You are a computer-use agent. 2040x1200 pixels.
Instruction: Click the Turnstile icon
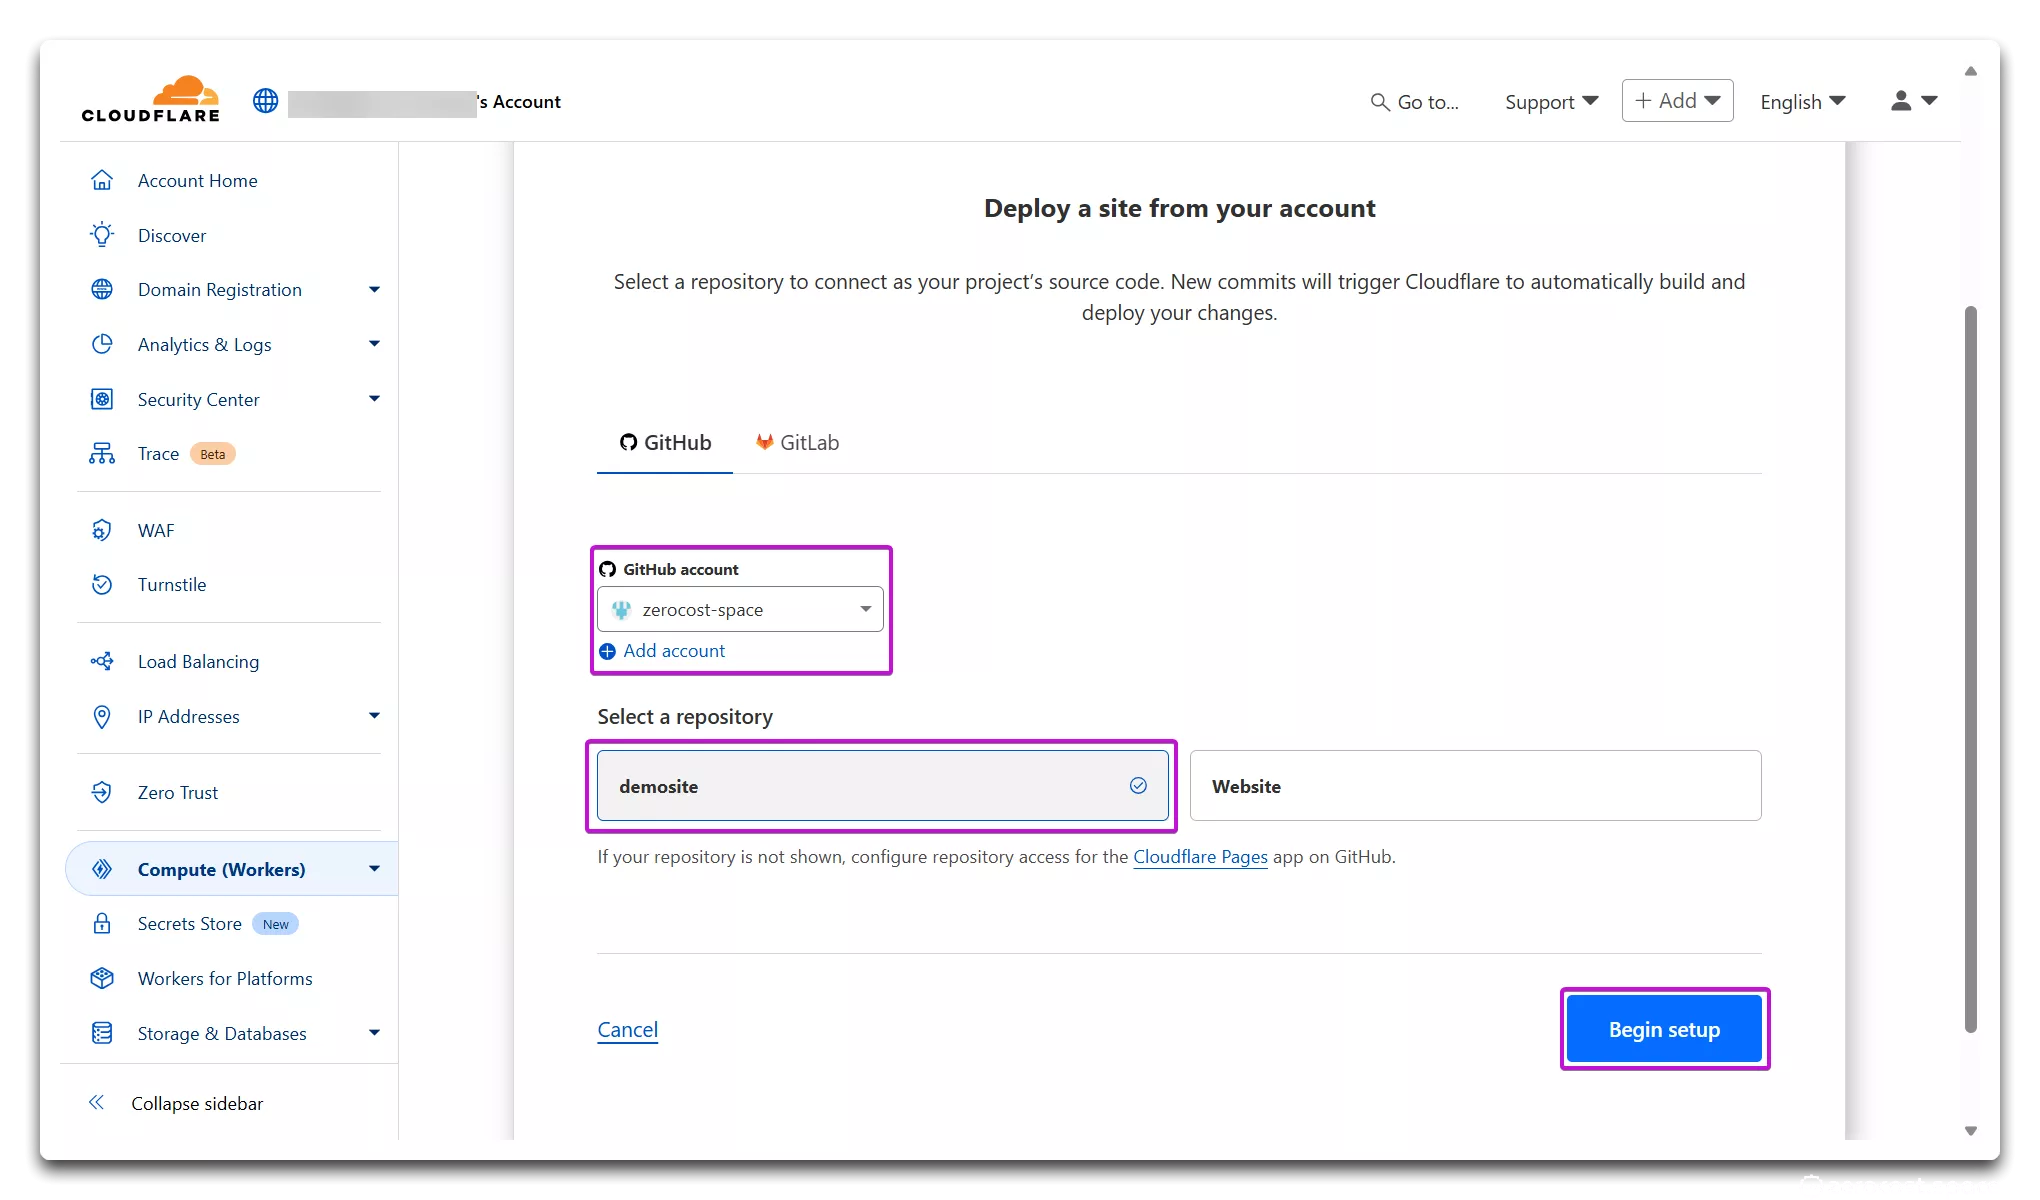click(102, 584)
